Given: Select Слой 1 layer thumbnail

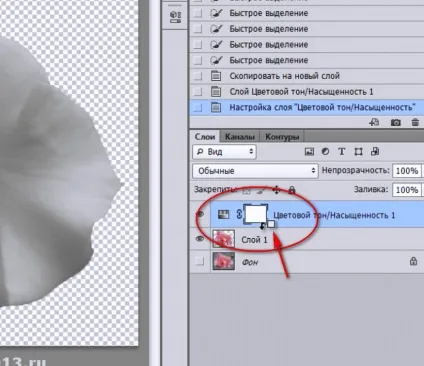Looking at the screenshot, I should (x=223, y=239).
